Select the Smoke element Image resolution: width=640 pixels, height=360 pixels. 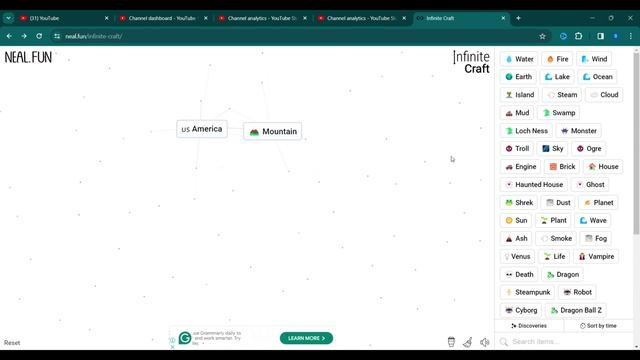point(556,238)
